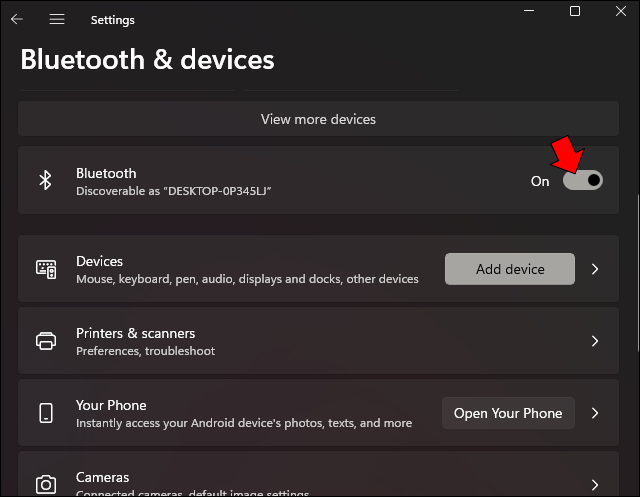Click the Devices keyboard icon

pyautogui.click(x=46, y=269)
